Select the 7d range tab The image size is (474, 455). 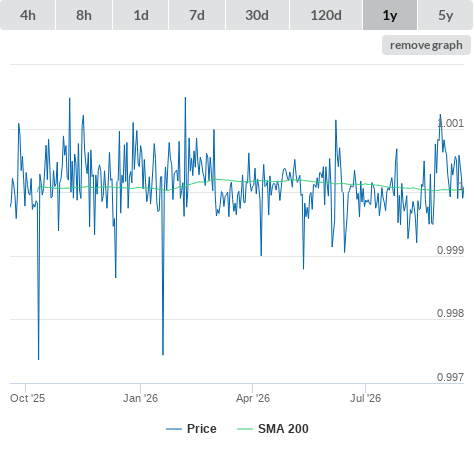click(197, 15)
